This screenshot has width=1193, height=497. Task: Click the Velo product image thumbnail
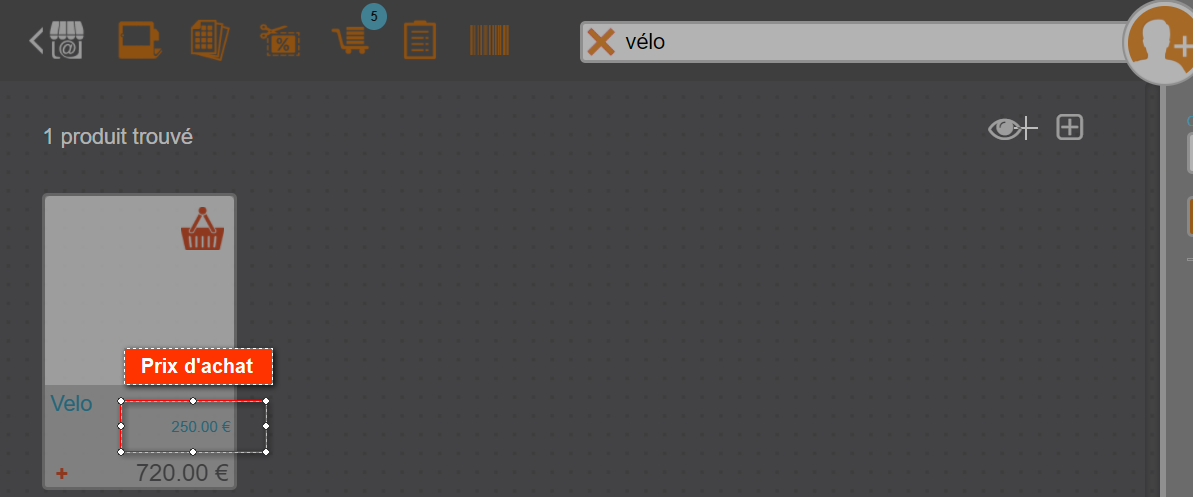[139, 289]
